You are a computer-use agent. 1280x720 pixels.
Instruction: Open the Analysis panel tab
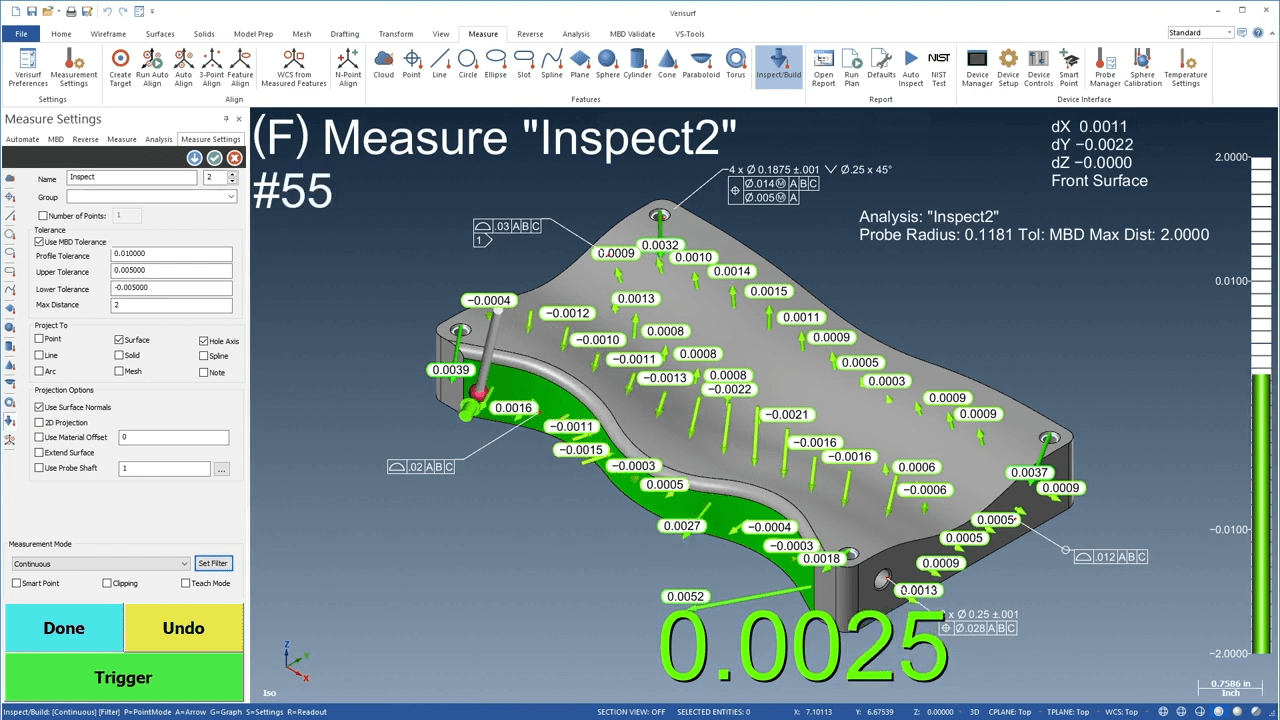click(158, 139)
